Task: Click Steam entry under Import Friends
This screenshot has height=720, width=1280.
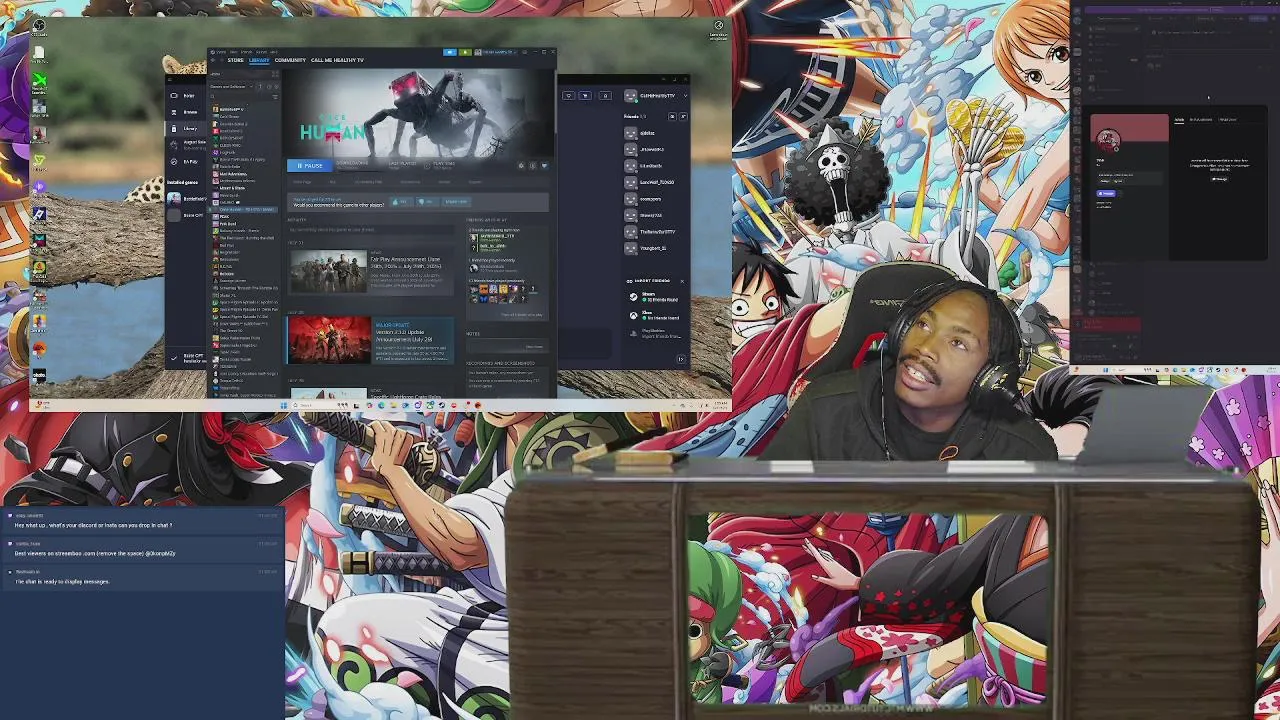Action: (654, 297)
